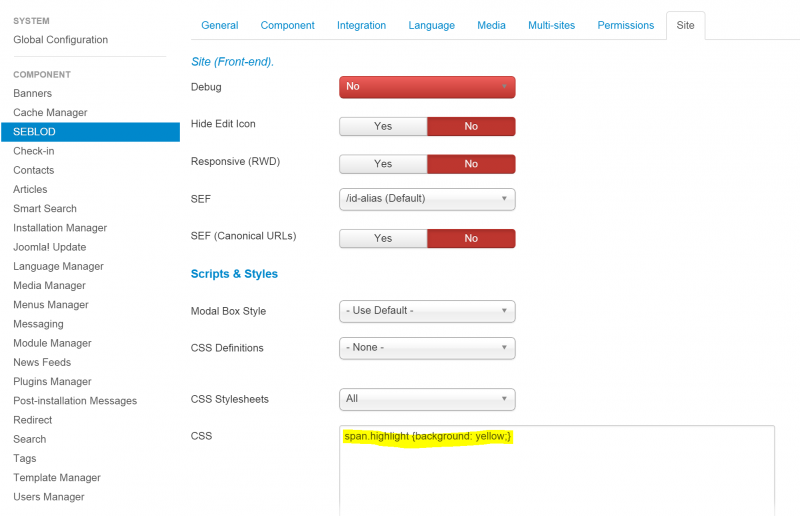Switch to the Component tab

287,25
